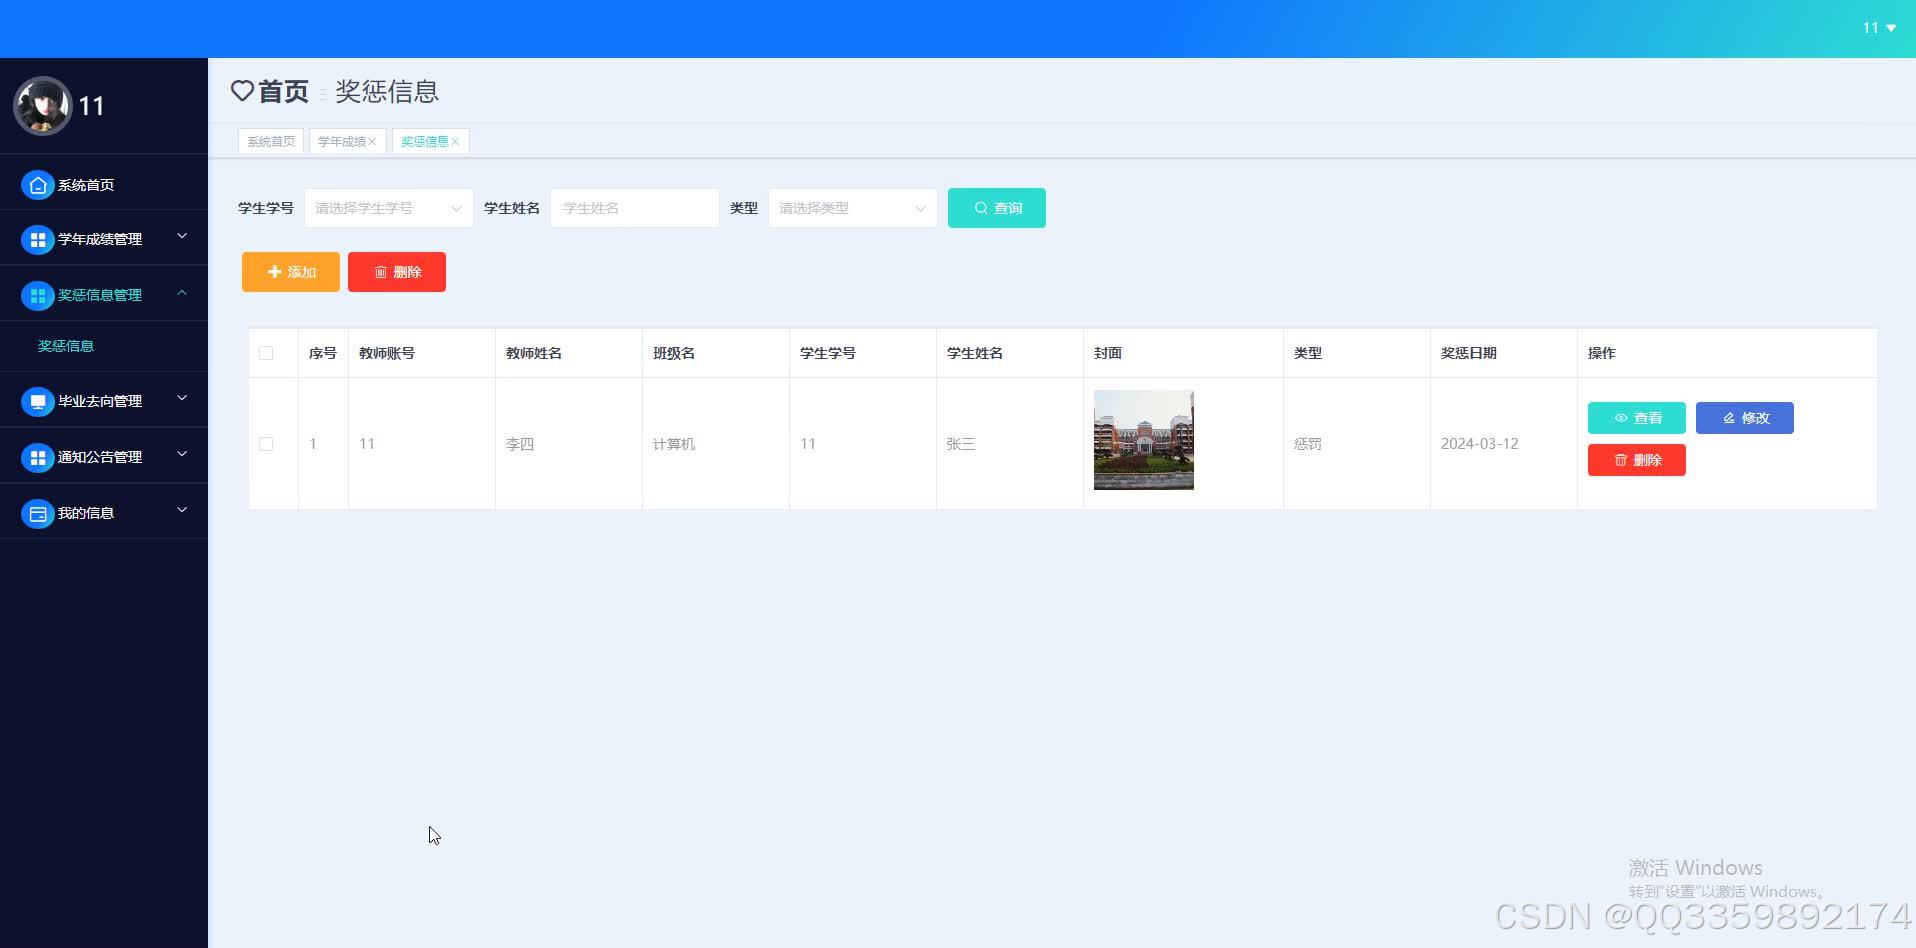Viewport: 1916px width, 948px height.
Task: Click the 学生姓名 input field
Action: point(635,208)
